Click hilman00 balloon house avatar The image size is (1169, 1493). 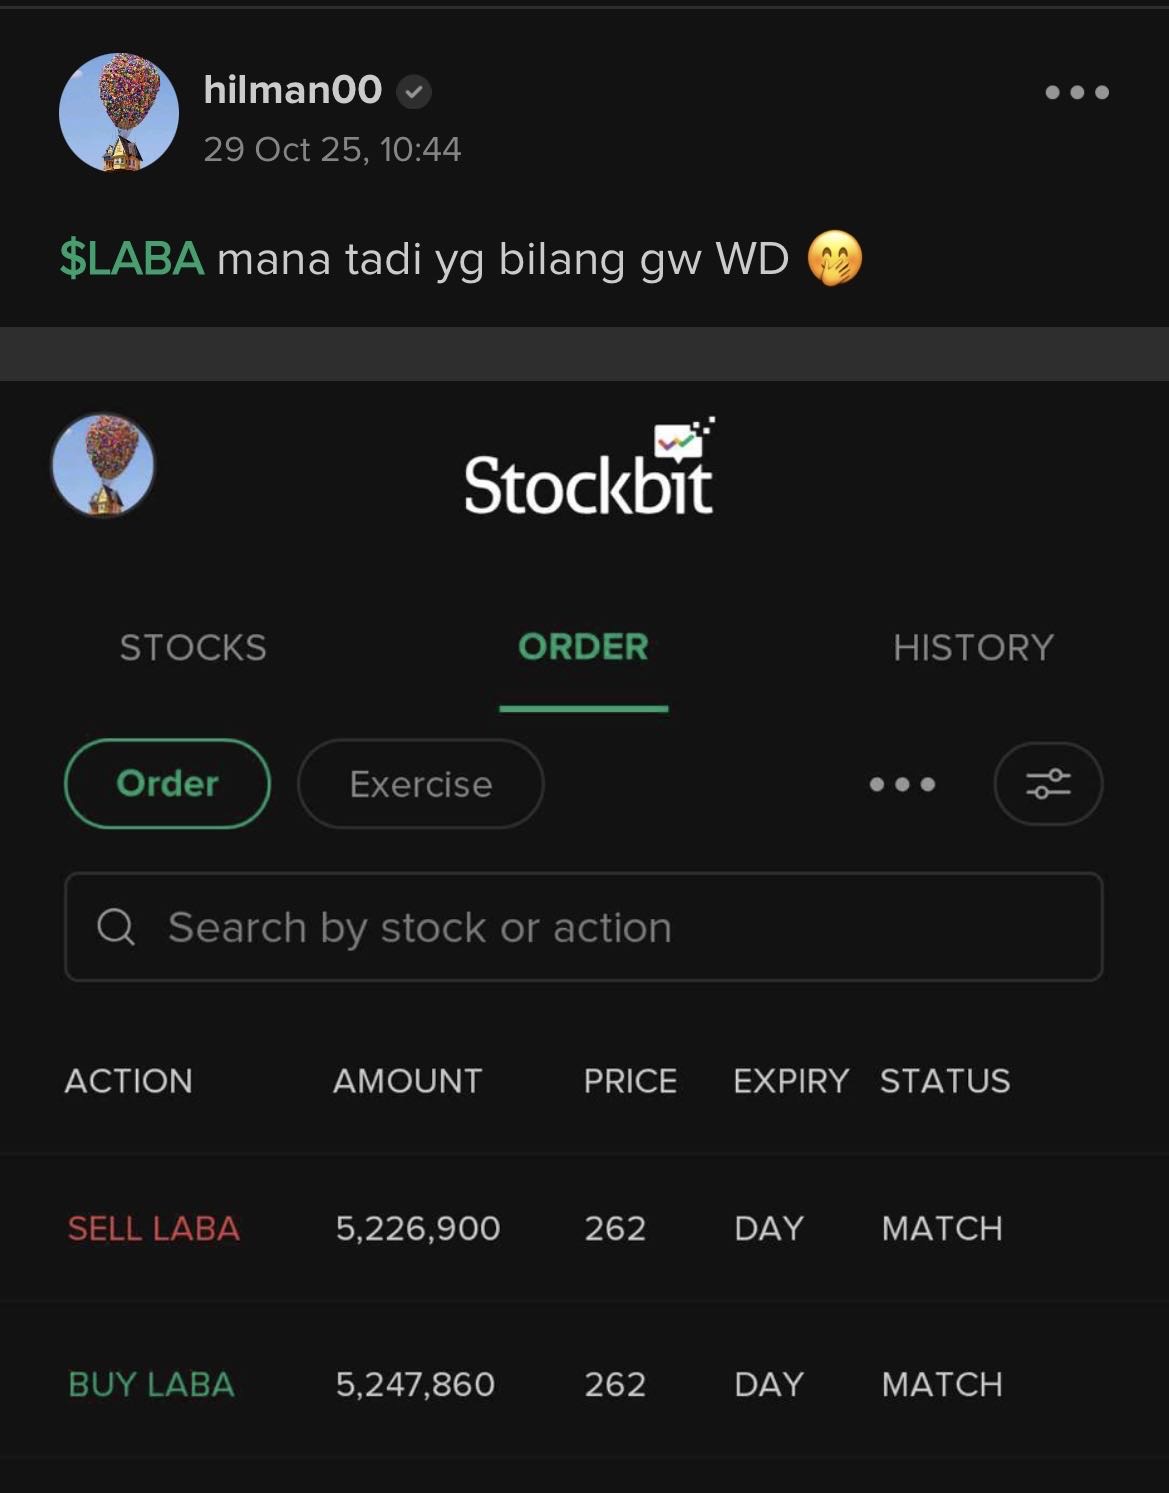click(x=119, y=112)
